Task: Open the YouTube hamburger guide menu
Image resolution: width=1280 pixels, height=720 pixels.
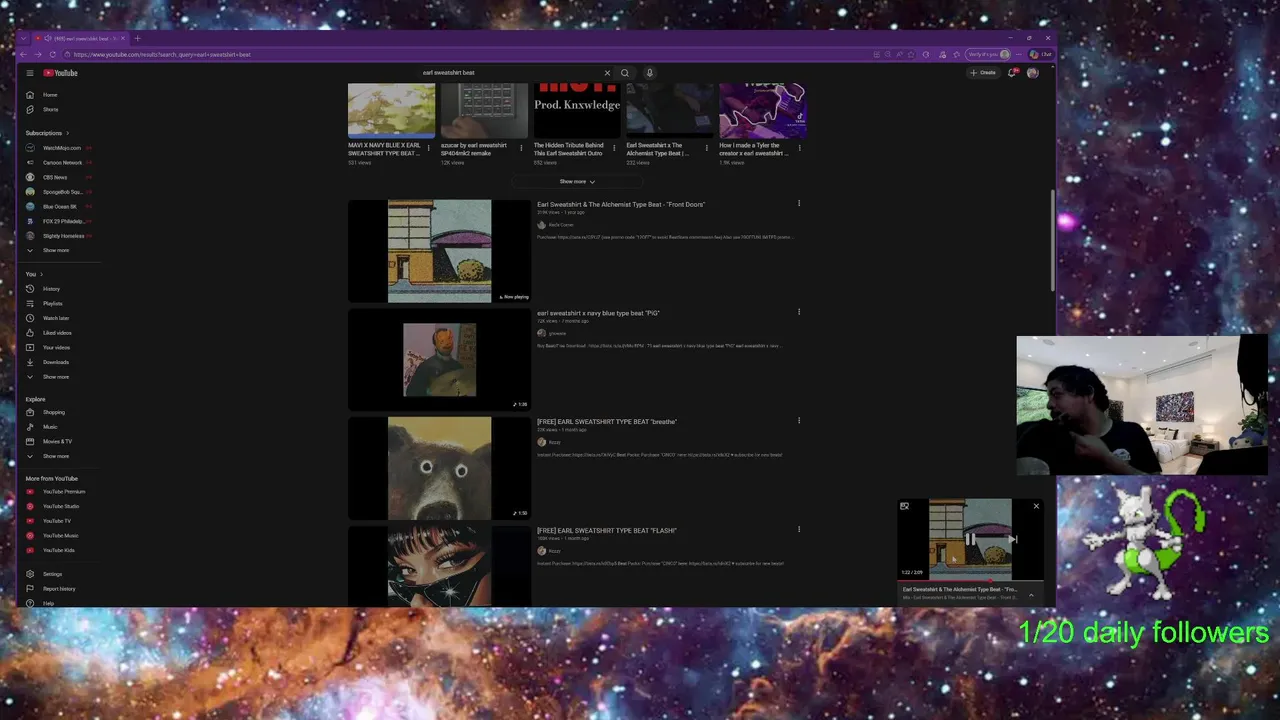Action: tap(30, 73)
